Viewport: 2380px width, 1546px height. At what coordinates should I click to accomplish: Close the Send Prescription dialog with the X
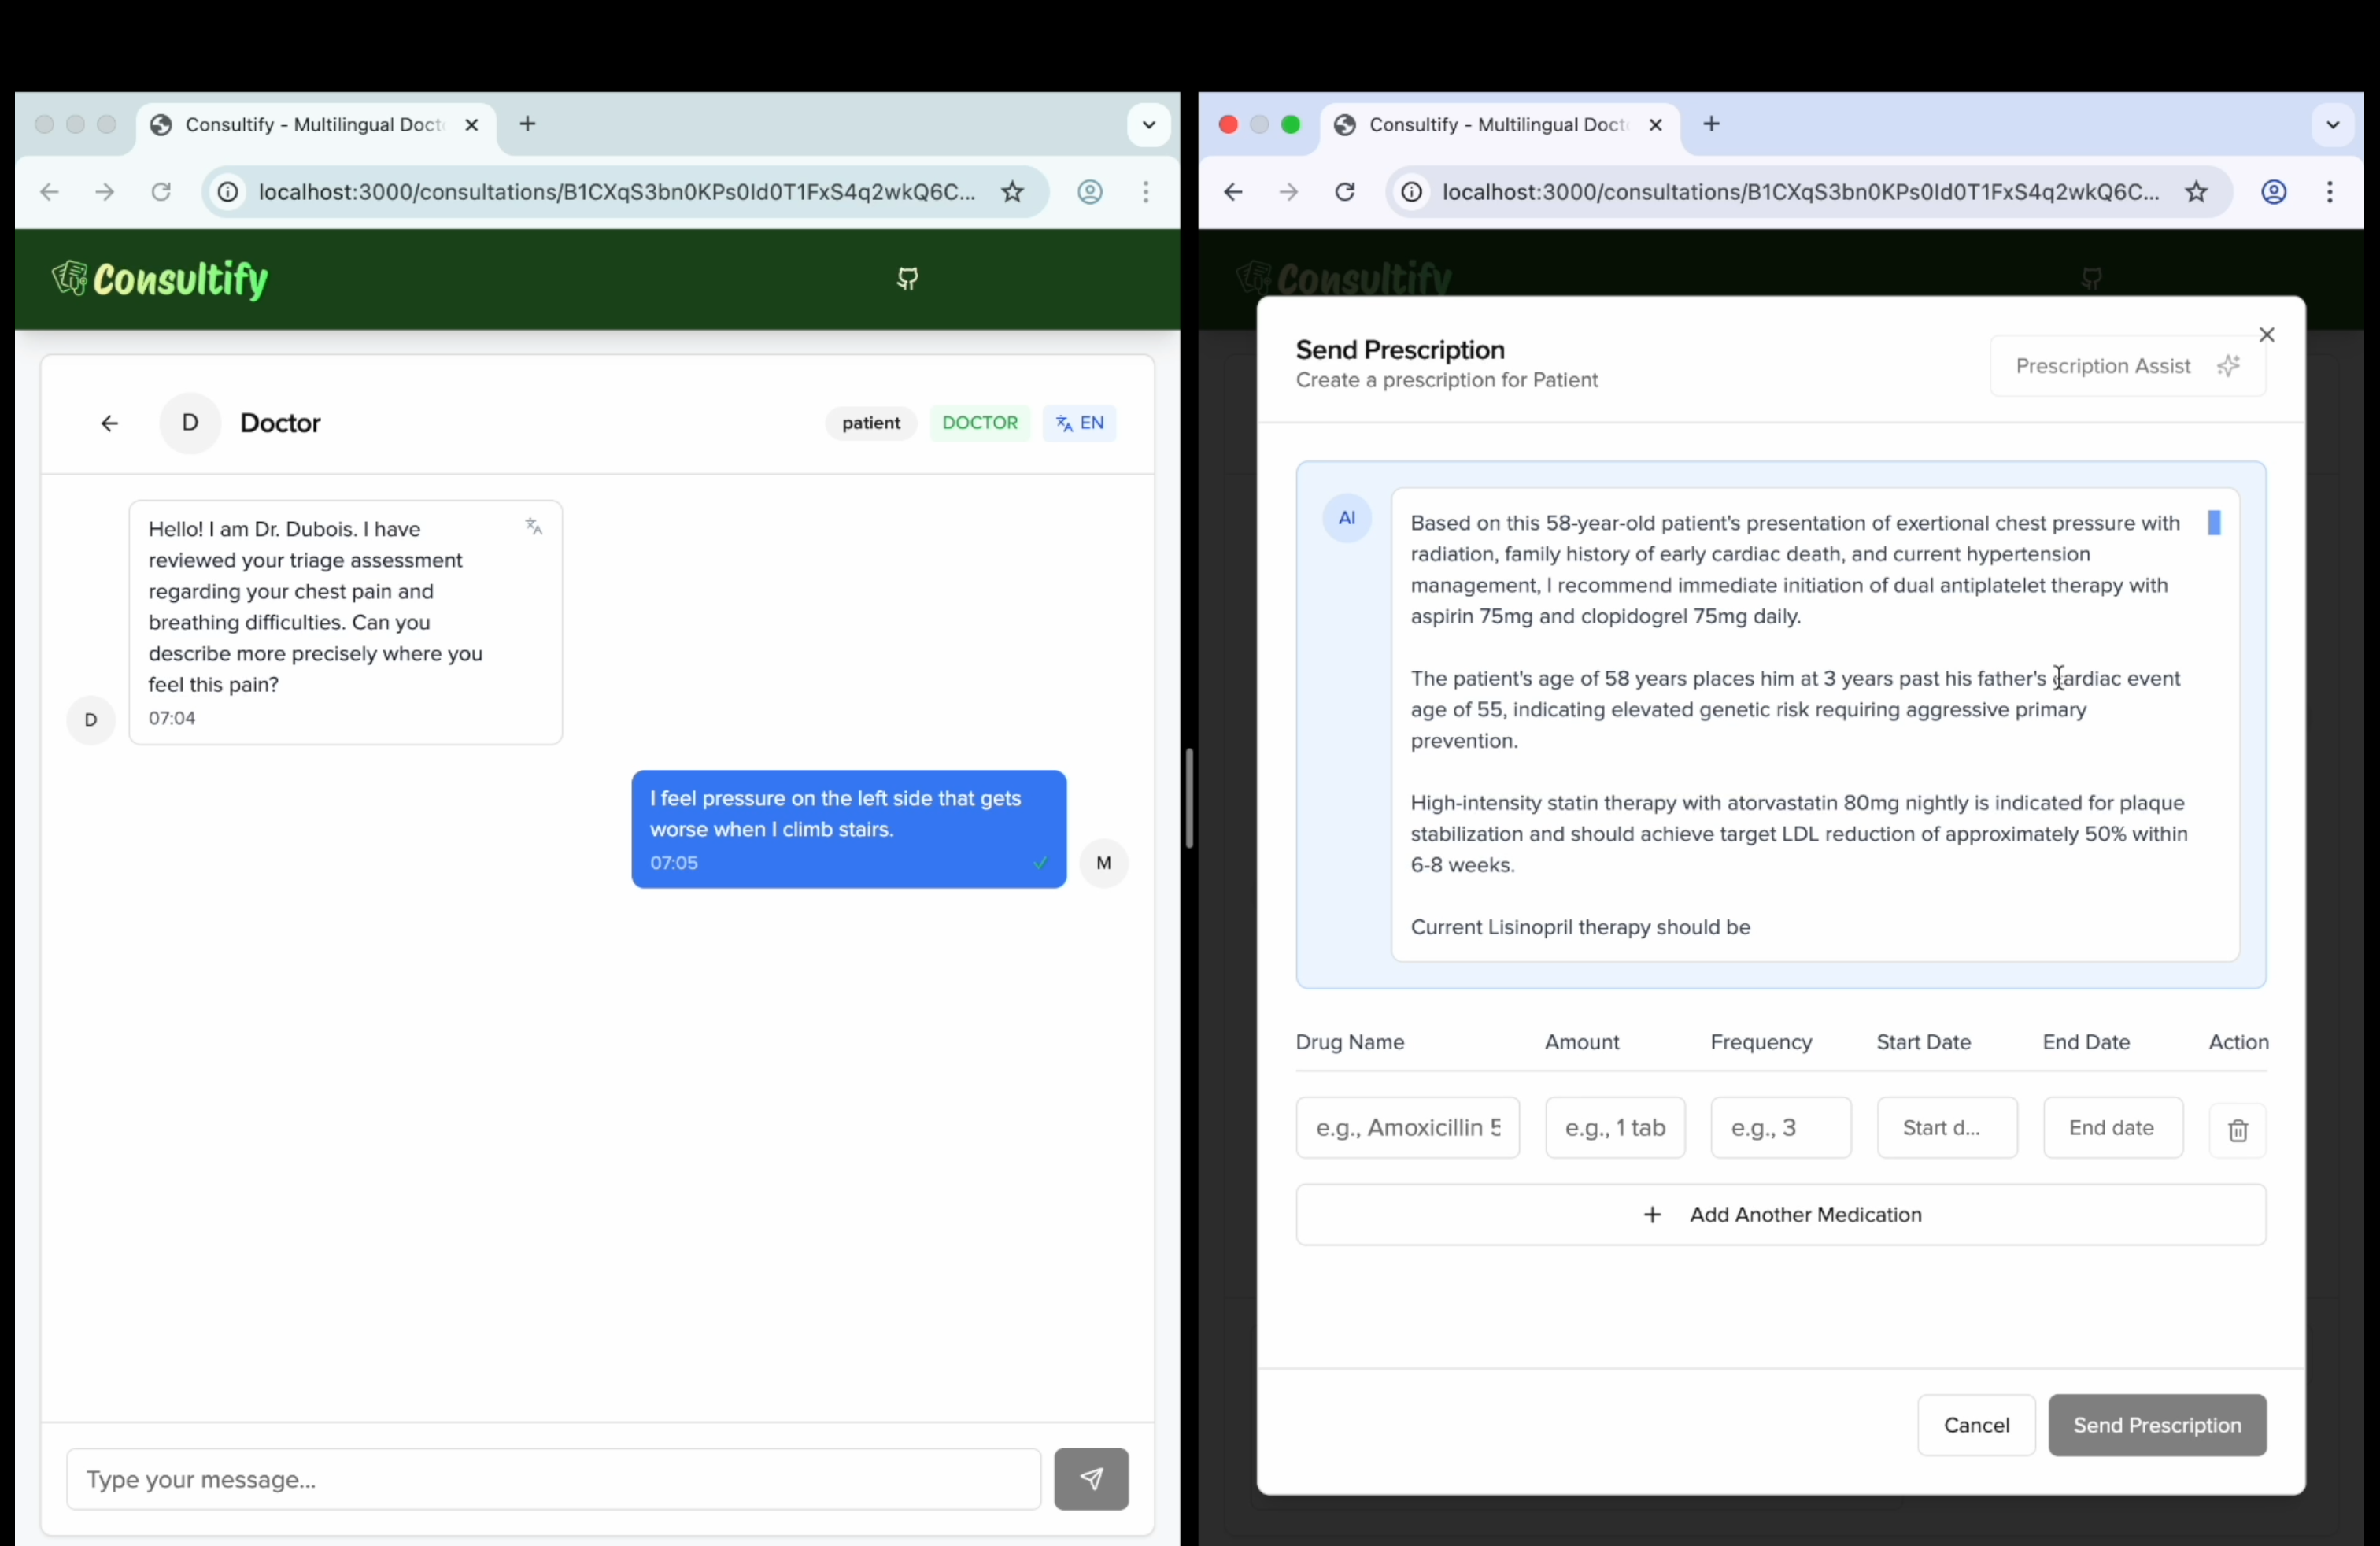point(2266,335)
